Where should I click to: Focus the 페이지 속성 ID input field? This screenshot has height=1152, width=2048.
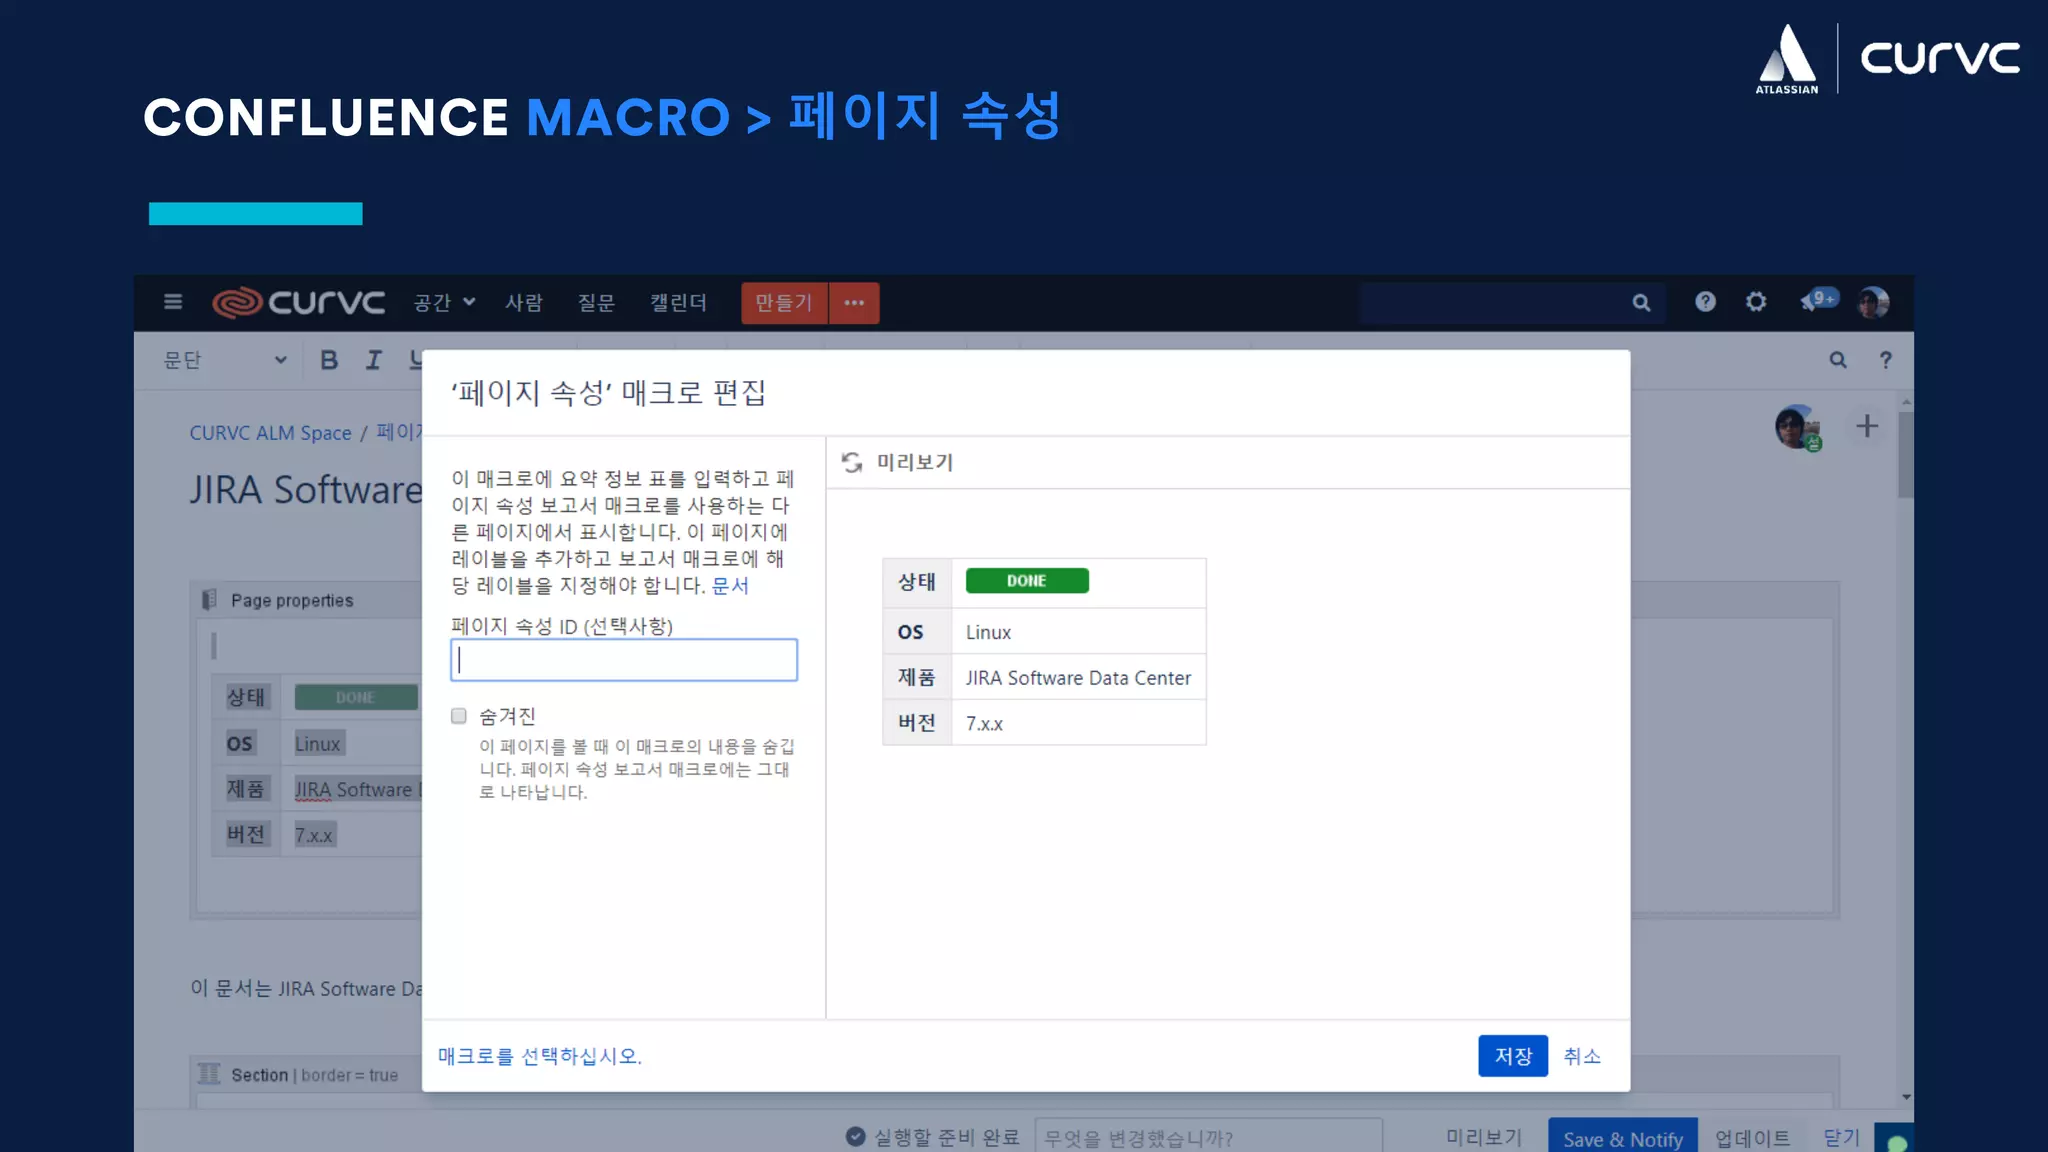624,660
